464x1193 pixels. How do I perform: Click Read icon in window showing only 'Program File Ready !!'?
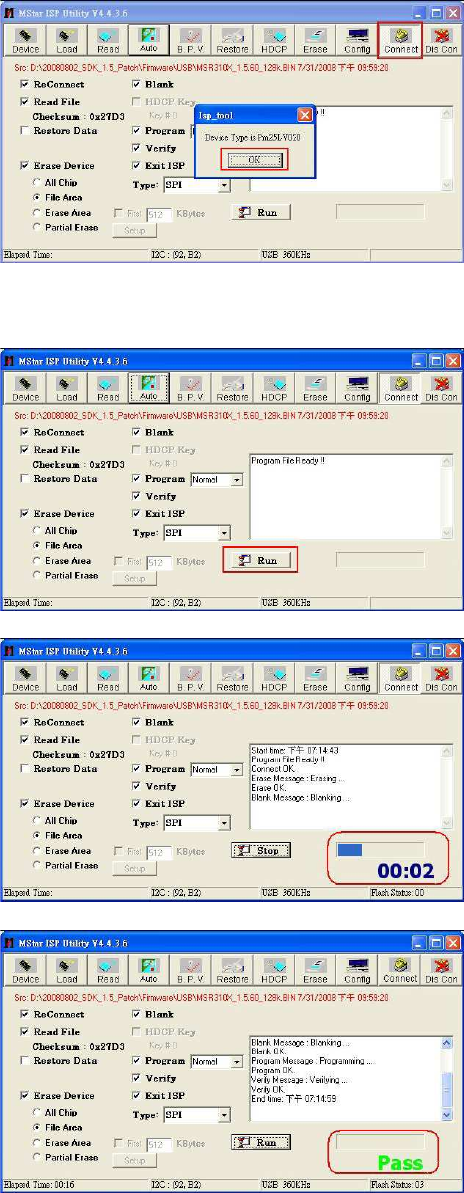point(108,390)
